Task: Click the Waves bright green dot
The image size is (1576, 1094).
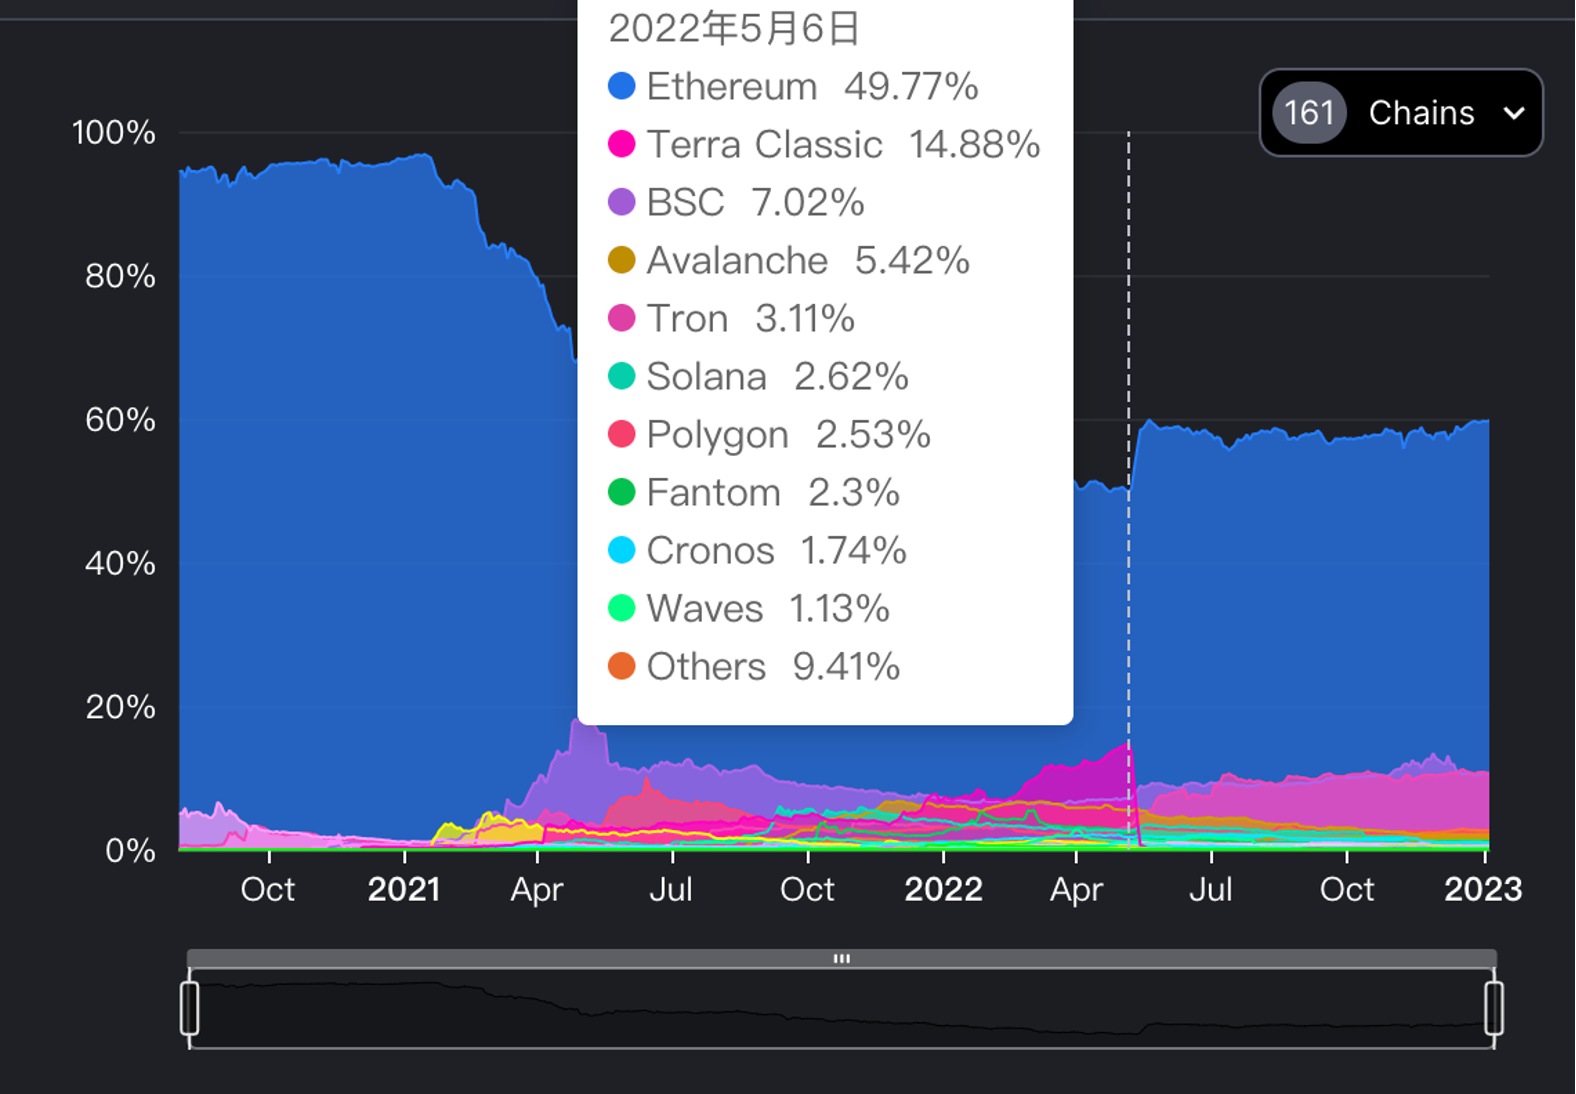Action: point(622,608)
